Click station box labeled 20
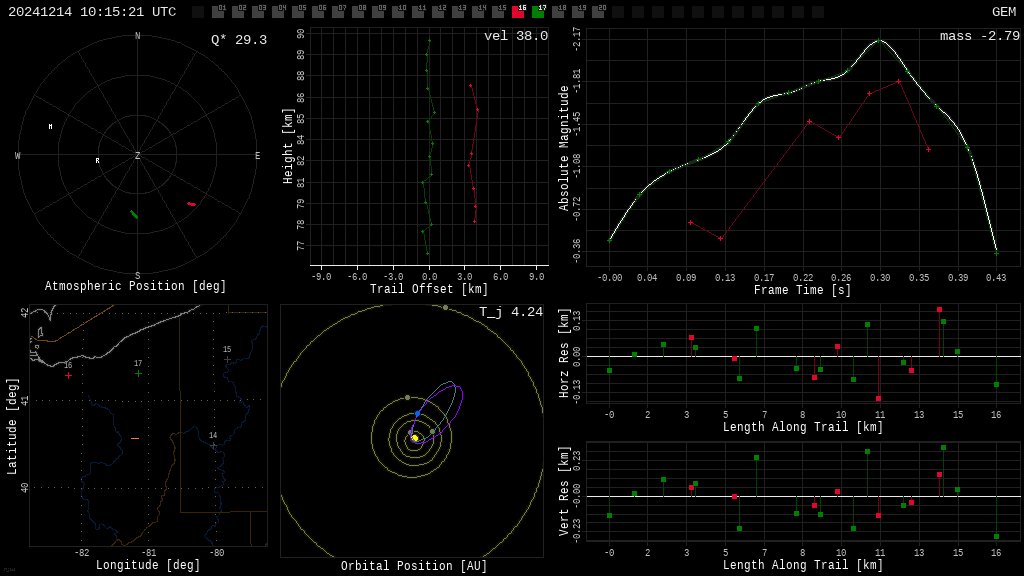The height and width of the screenshot is (576, 1024). tap(598, 12)
